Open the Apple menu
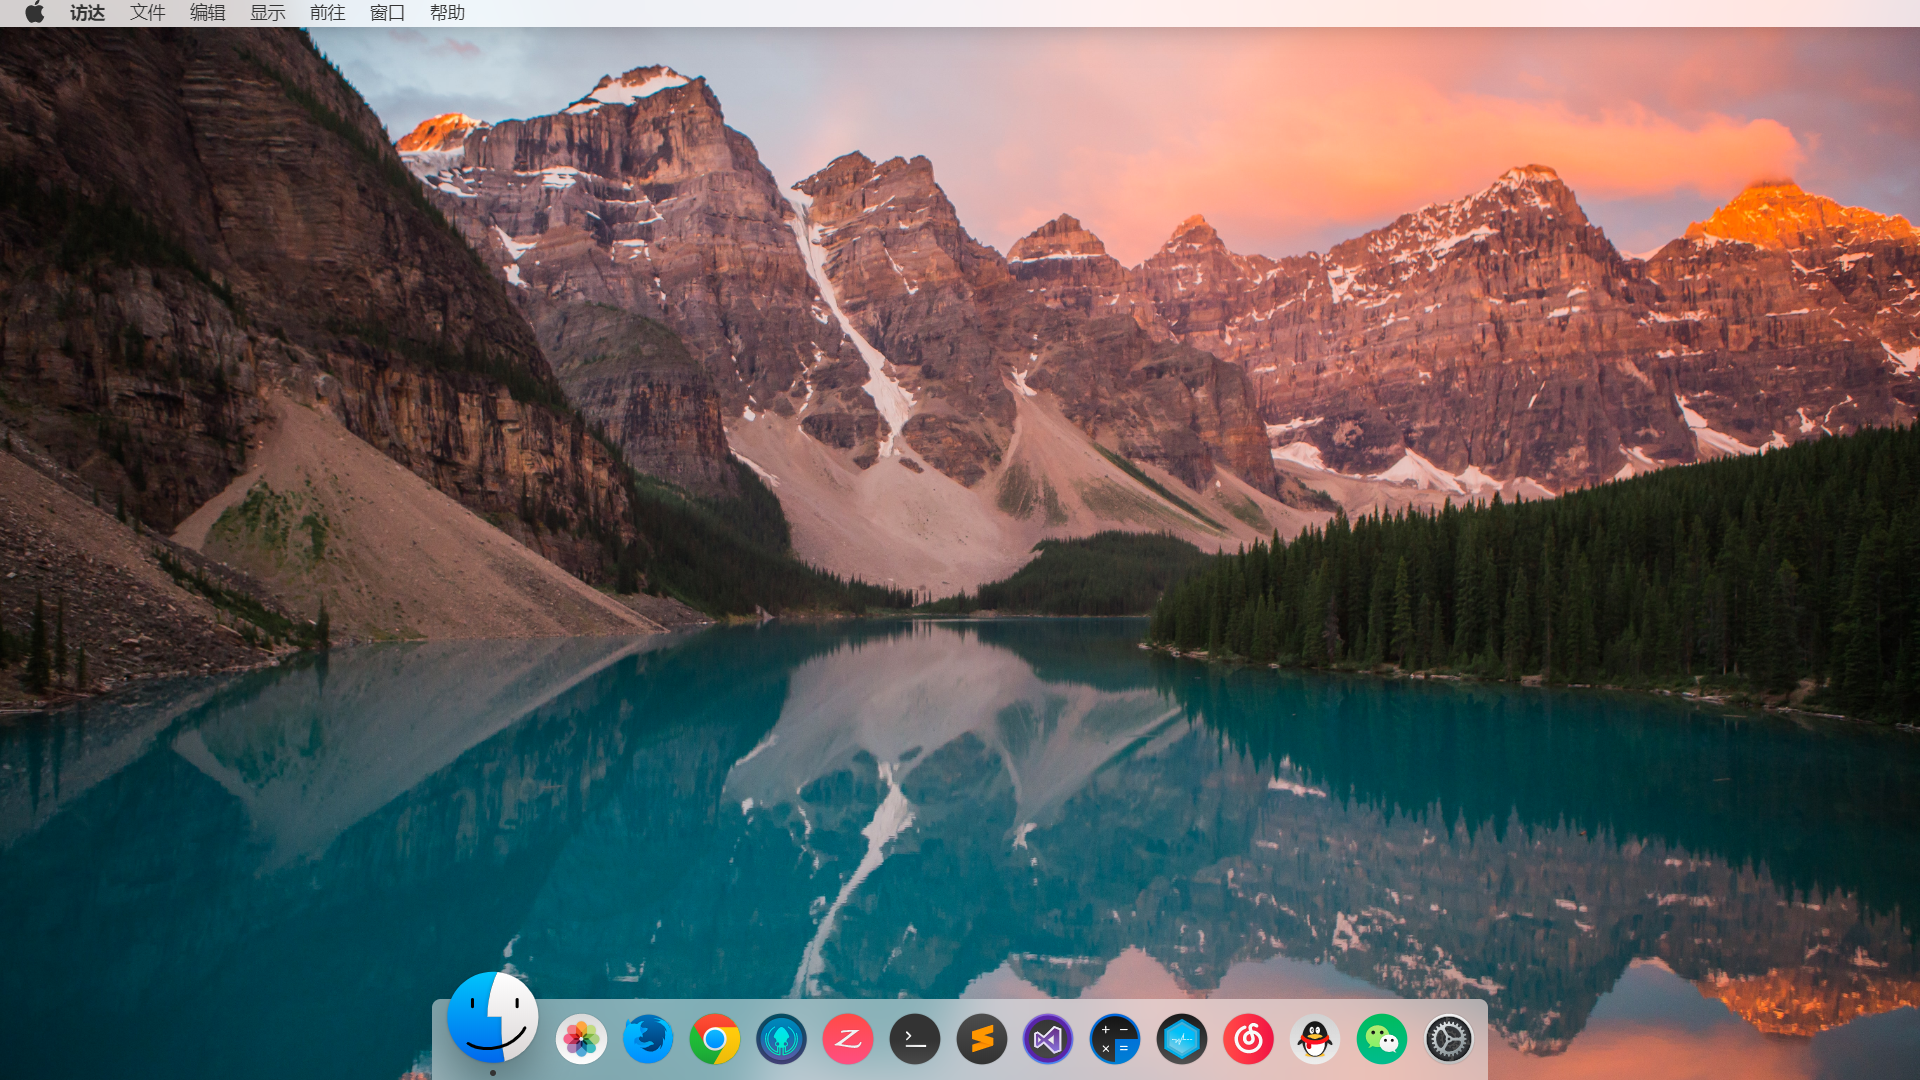 coord(34,13)
